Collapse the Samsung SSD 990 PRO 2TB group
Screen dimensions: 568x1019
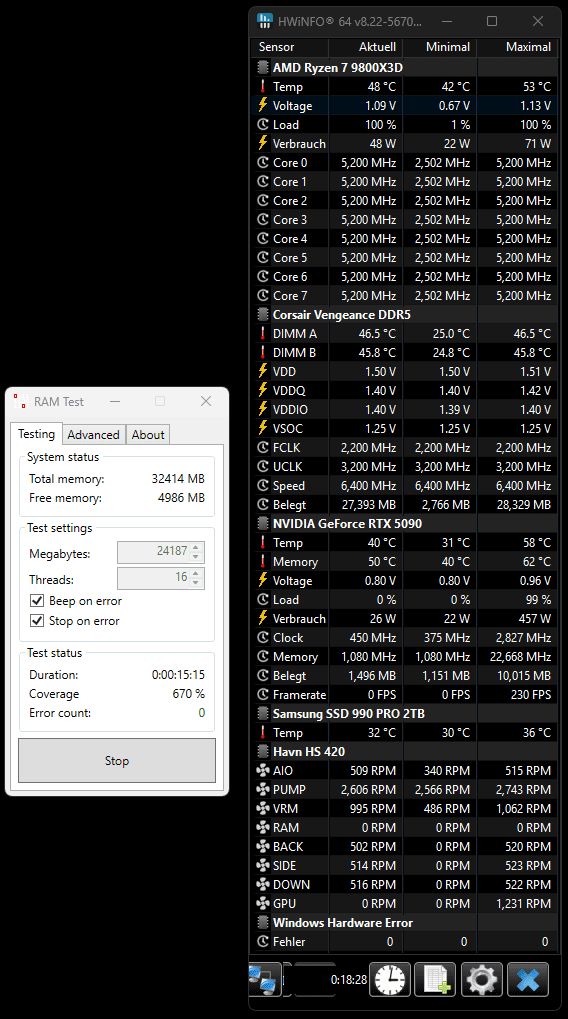(263, 714)
